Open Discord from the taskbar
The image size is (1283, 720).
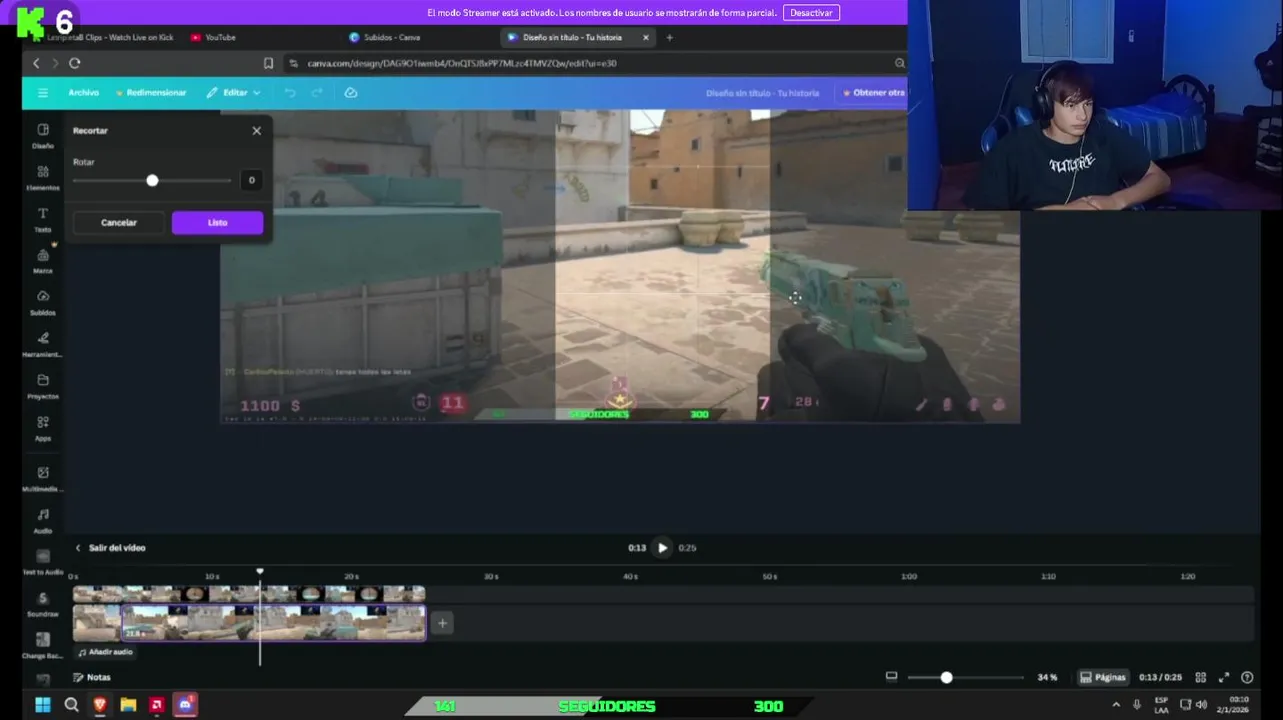[x=185, y=705]
